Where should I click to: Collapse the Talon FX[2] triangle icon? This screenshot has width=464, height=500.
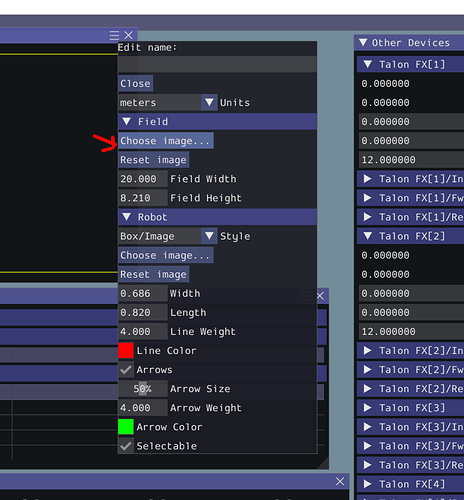368,236
